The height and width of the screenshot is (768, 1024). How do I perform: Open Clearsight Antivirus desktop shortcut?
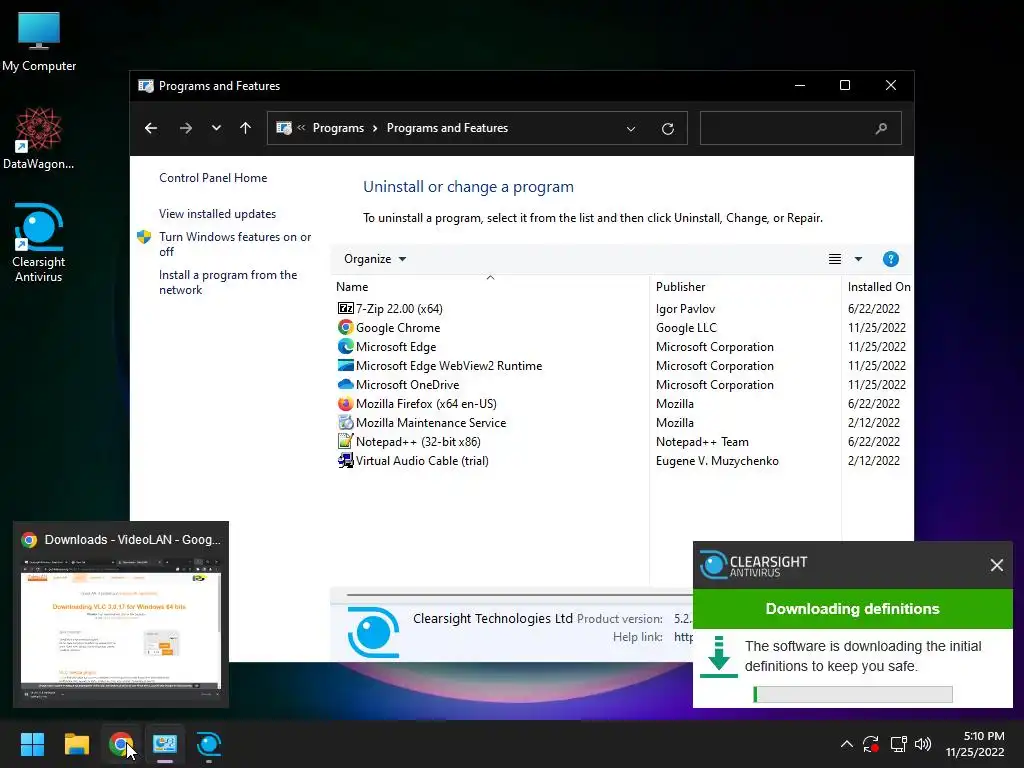pos(39,243)
